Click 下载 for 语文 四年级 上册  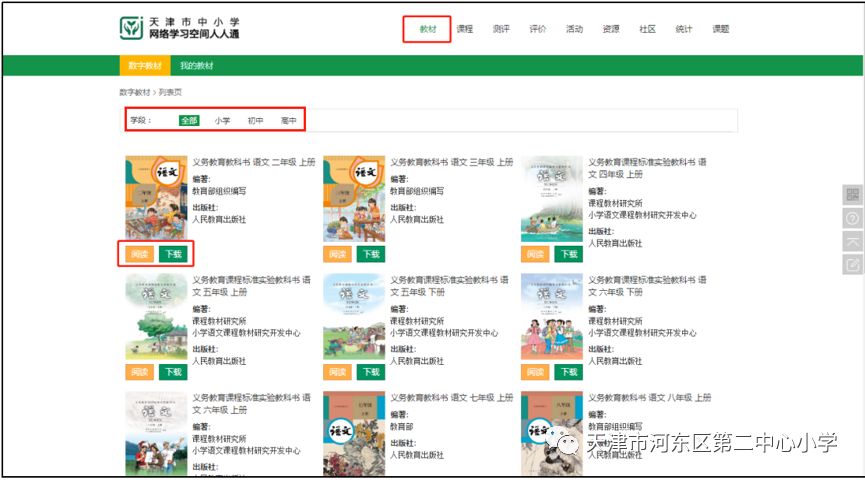pyautogui.click(x=569, y=254)
